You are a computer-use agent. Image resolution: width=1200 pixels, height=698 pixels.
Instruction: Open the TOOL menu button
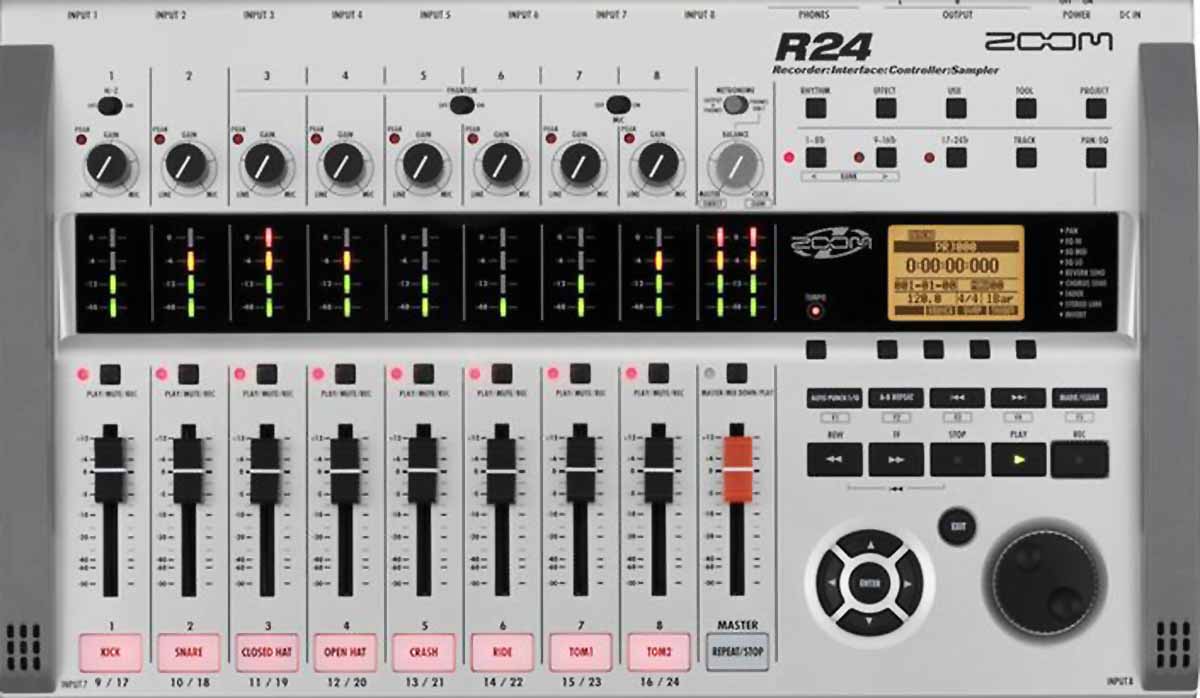click(1025, 108)
